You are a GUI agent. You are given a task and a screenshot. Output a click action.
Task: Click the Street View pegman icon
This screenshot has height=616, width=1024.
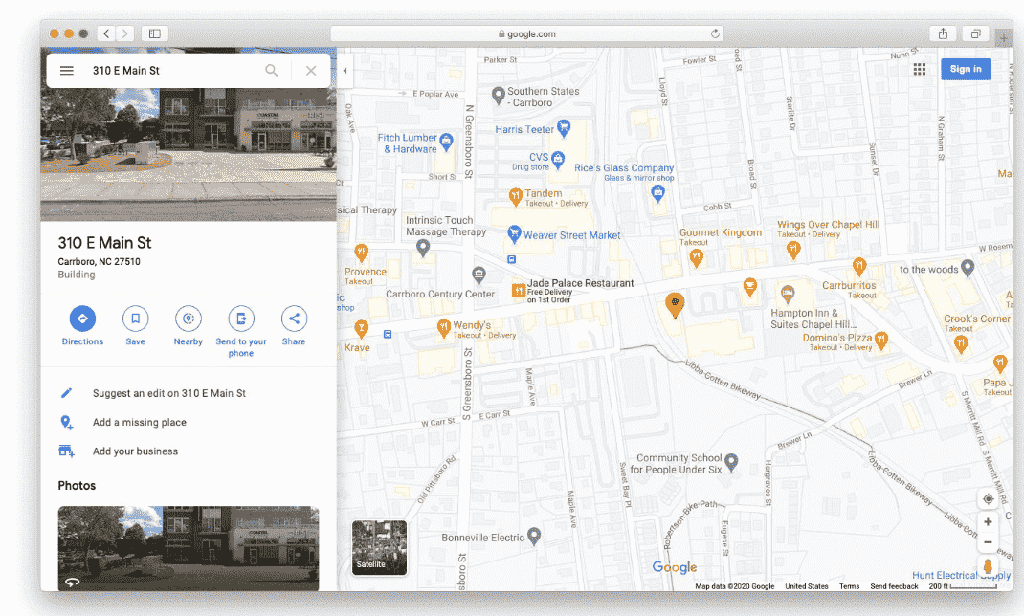point(988,566)
